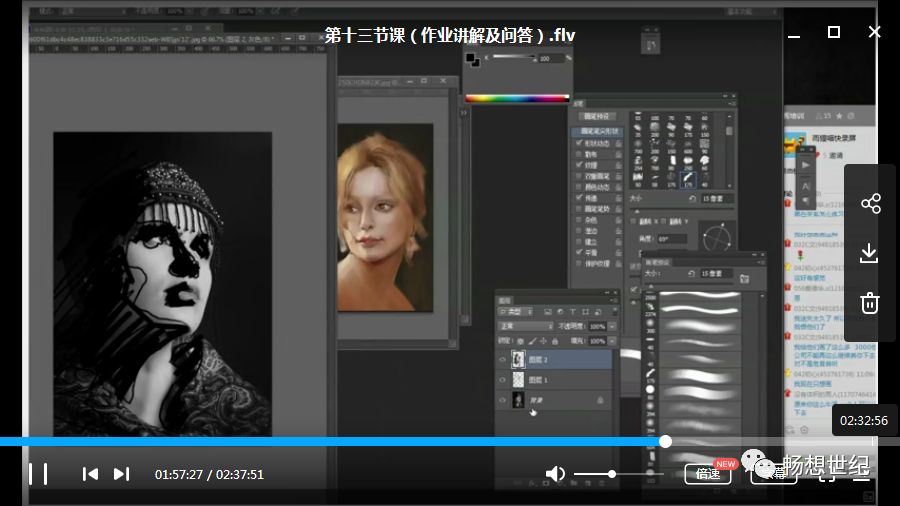900x506 pixels.
Task: Toggle the 形状动态 checkbox
Action: click(x=579, y=143)
